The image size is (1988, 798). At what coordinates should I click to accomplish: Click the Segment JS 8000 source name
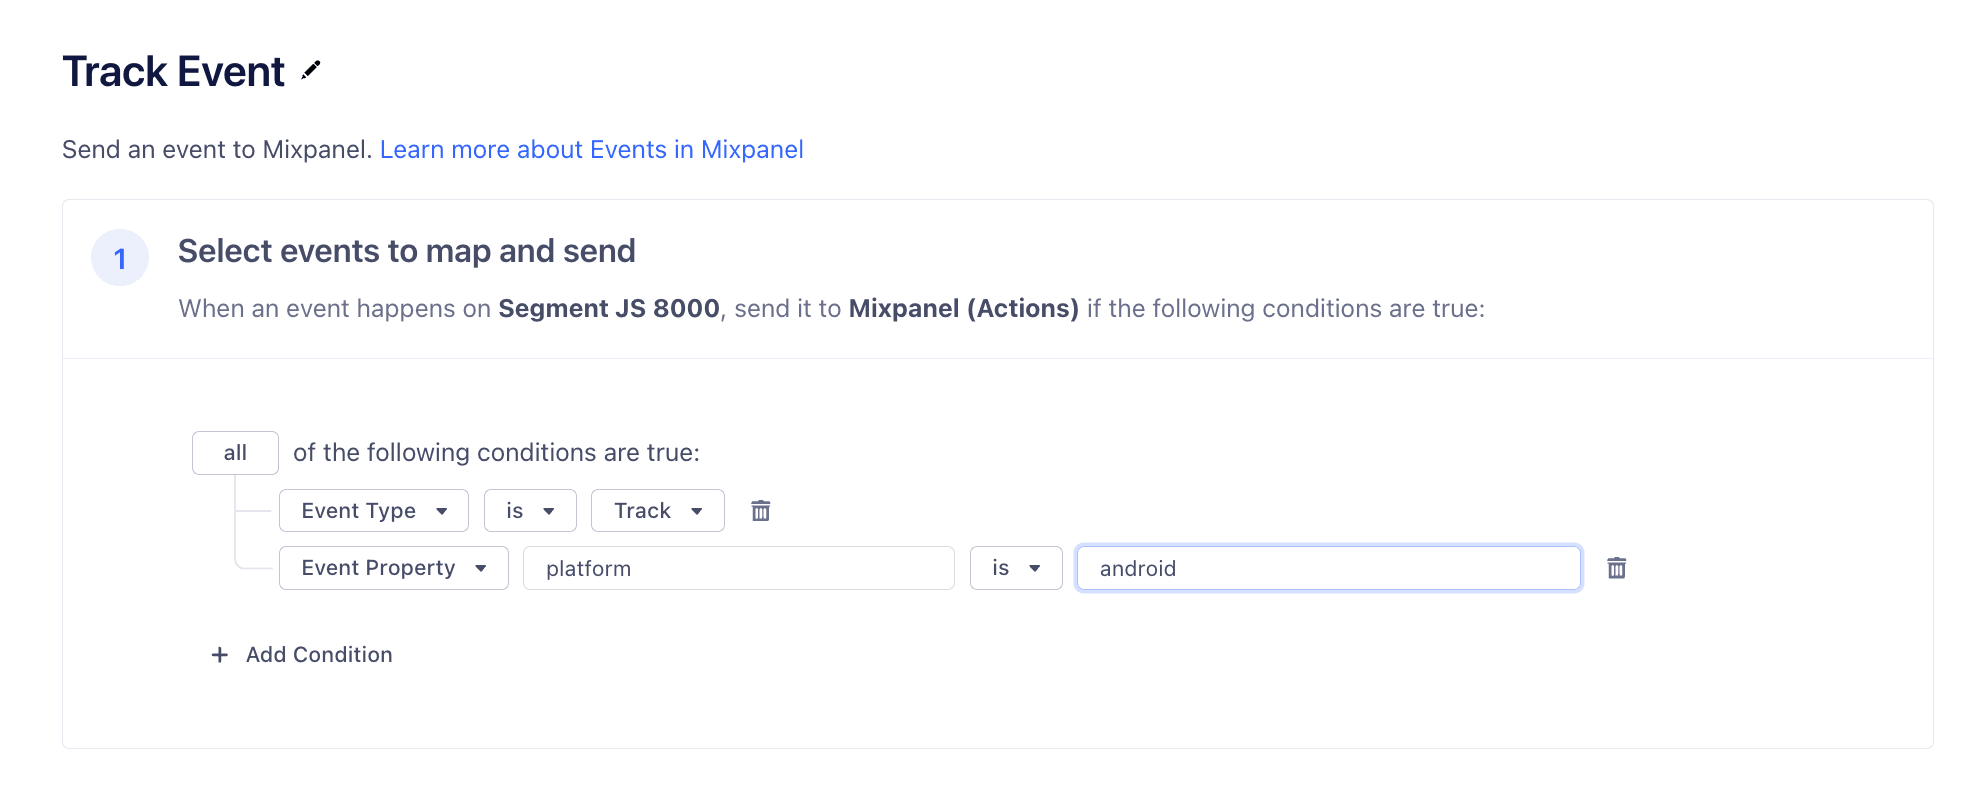pos(608,309)
